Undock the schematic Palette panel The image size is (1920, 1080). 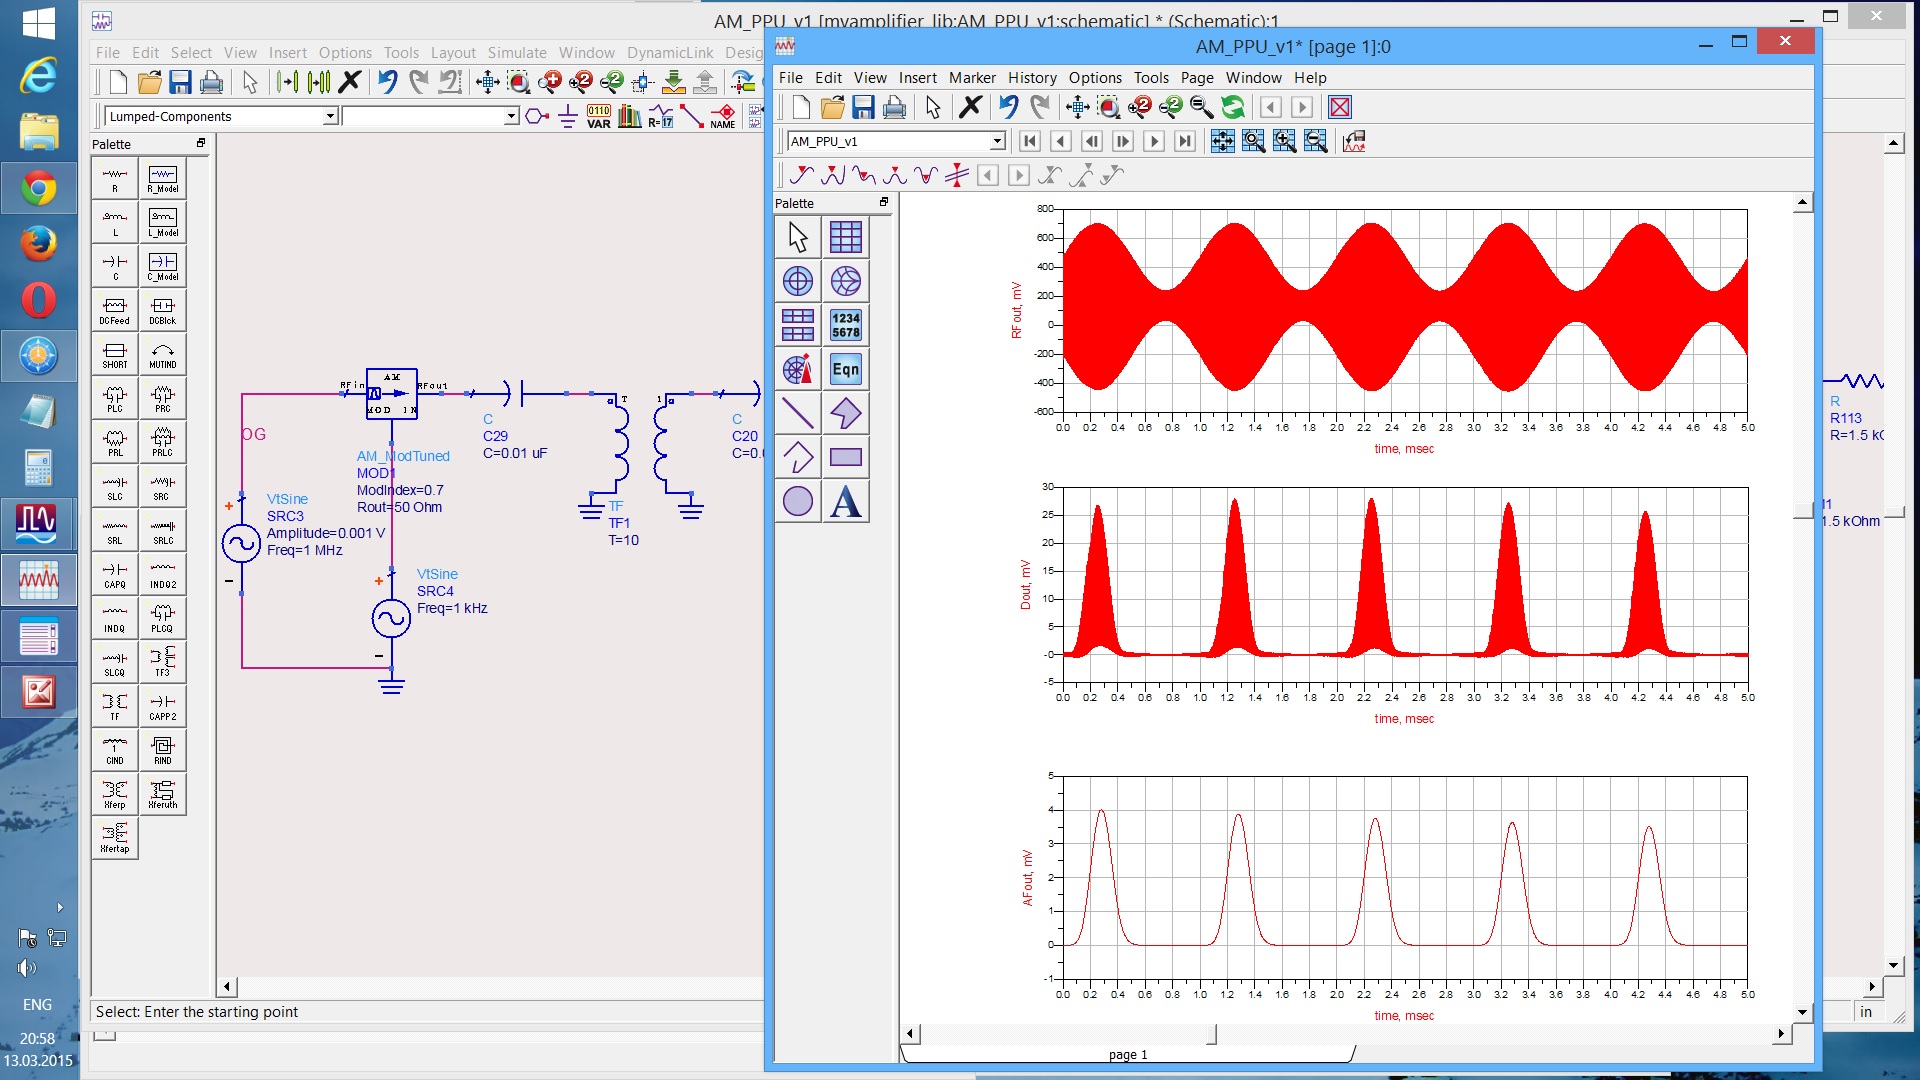201,143
